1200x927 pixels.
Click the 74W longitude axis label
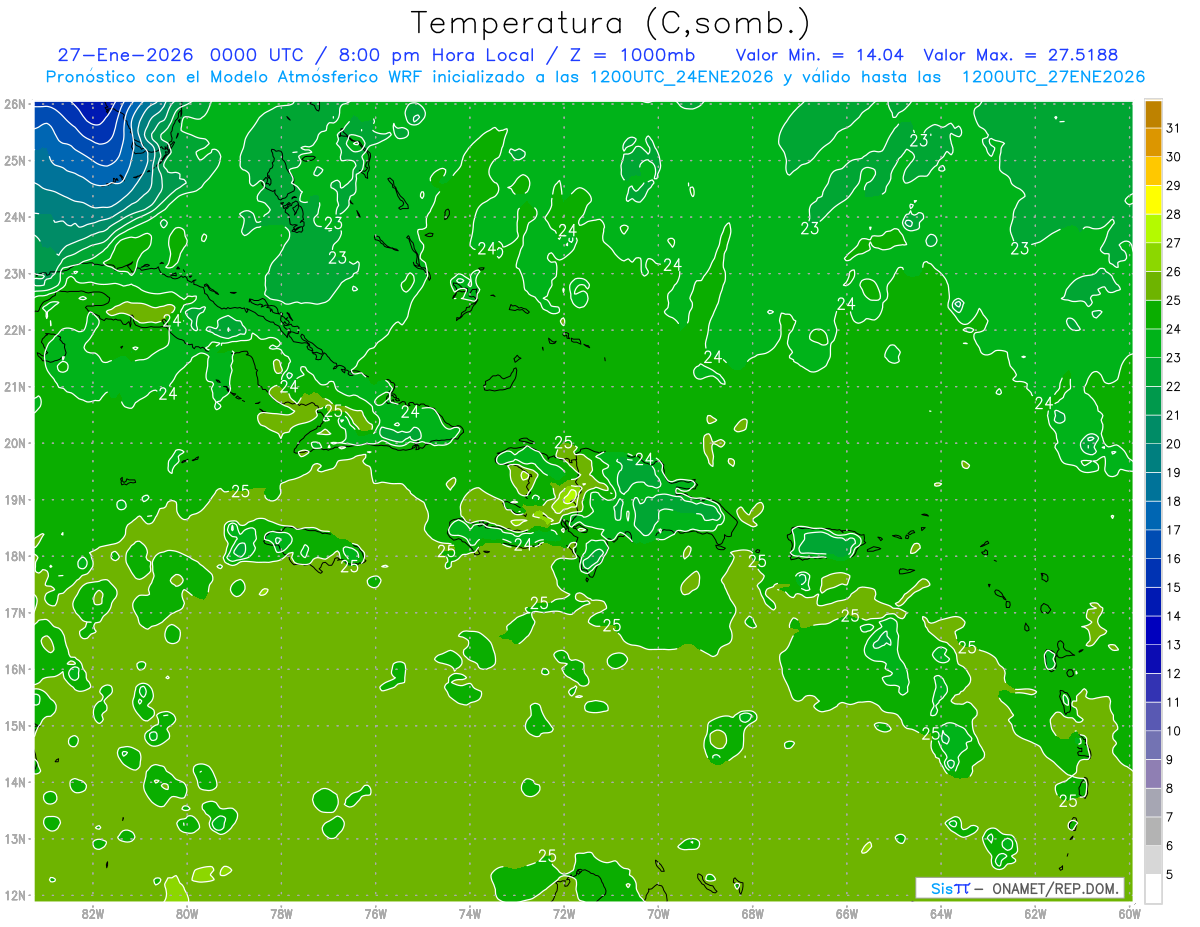[470, 913]
